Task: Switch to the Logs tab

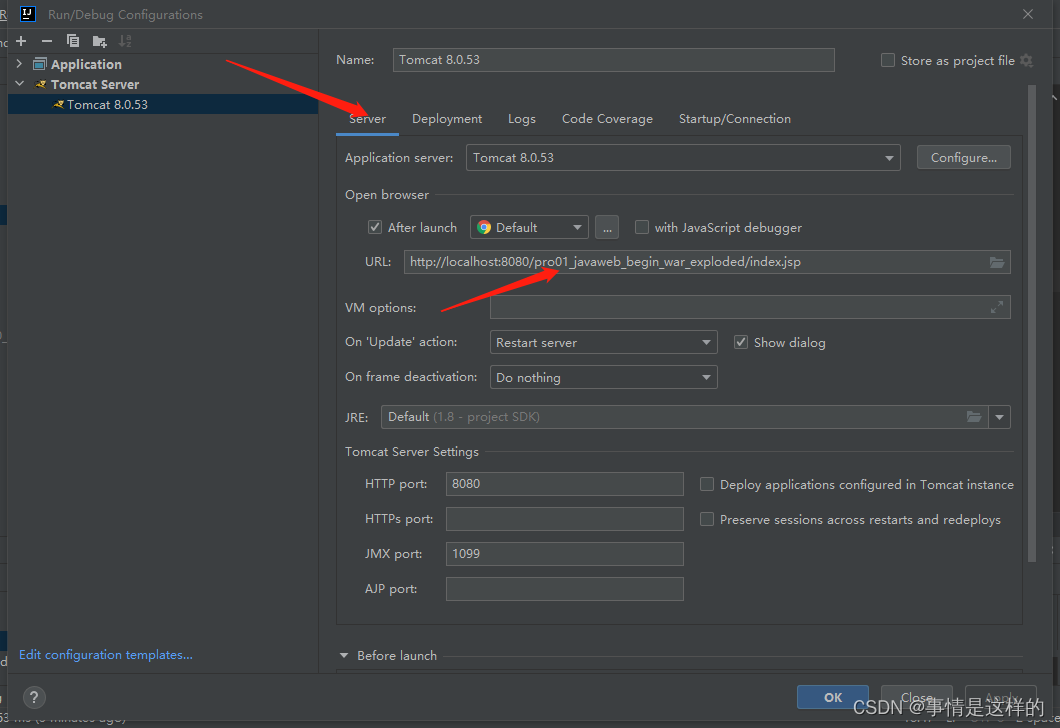Action: pyautogui.click(x=522, y=119)
